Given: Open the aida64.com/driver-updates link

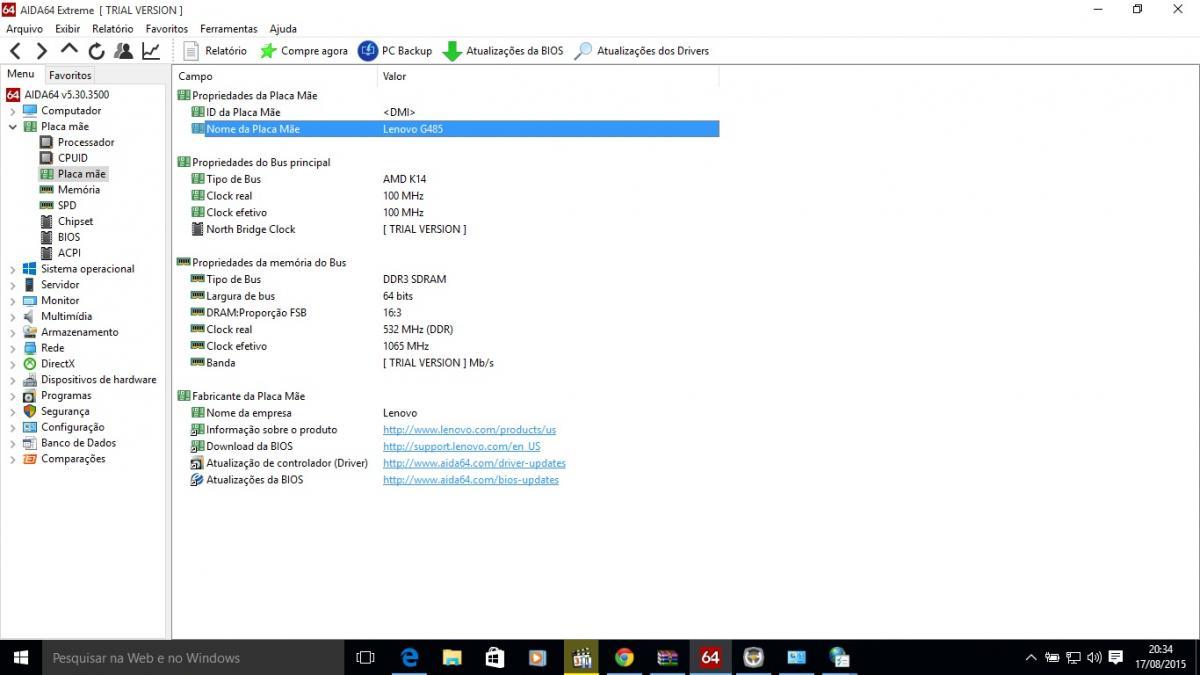Looking at the screenshot, I should tap(474, 464).
